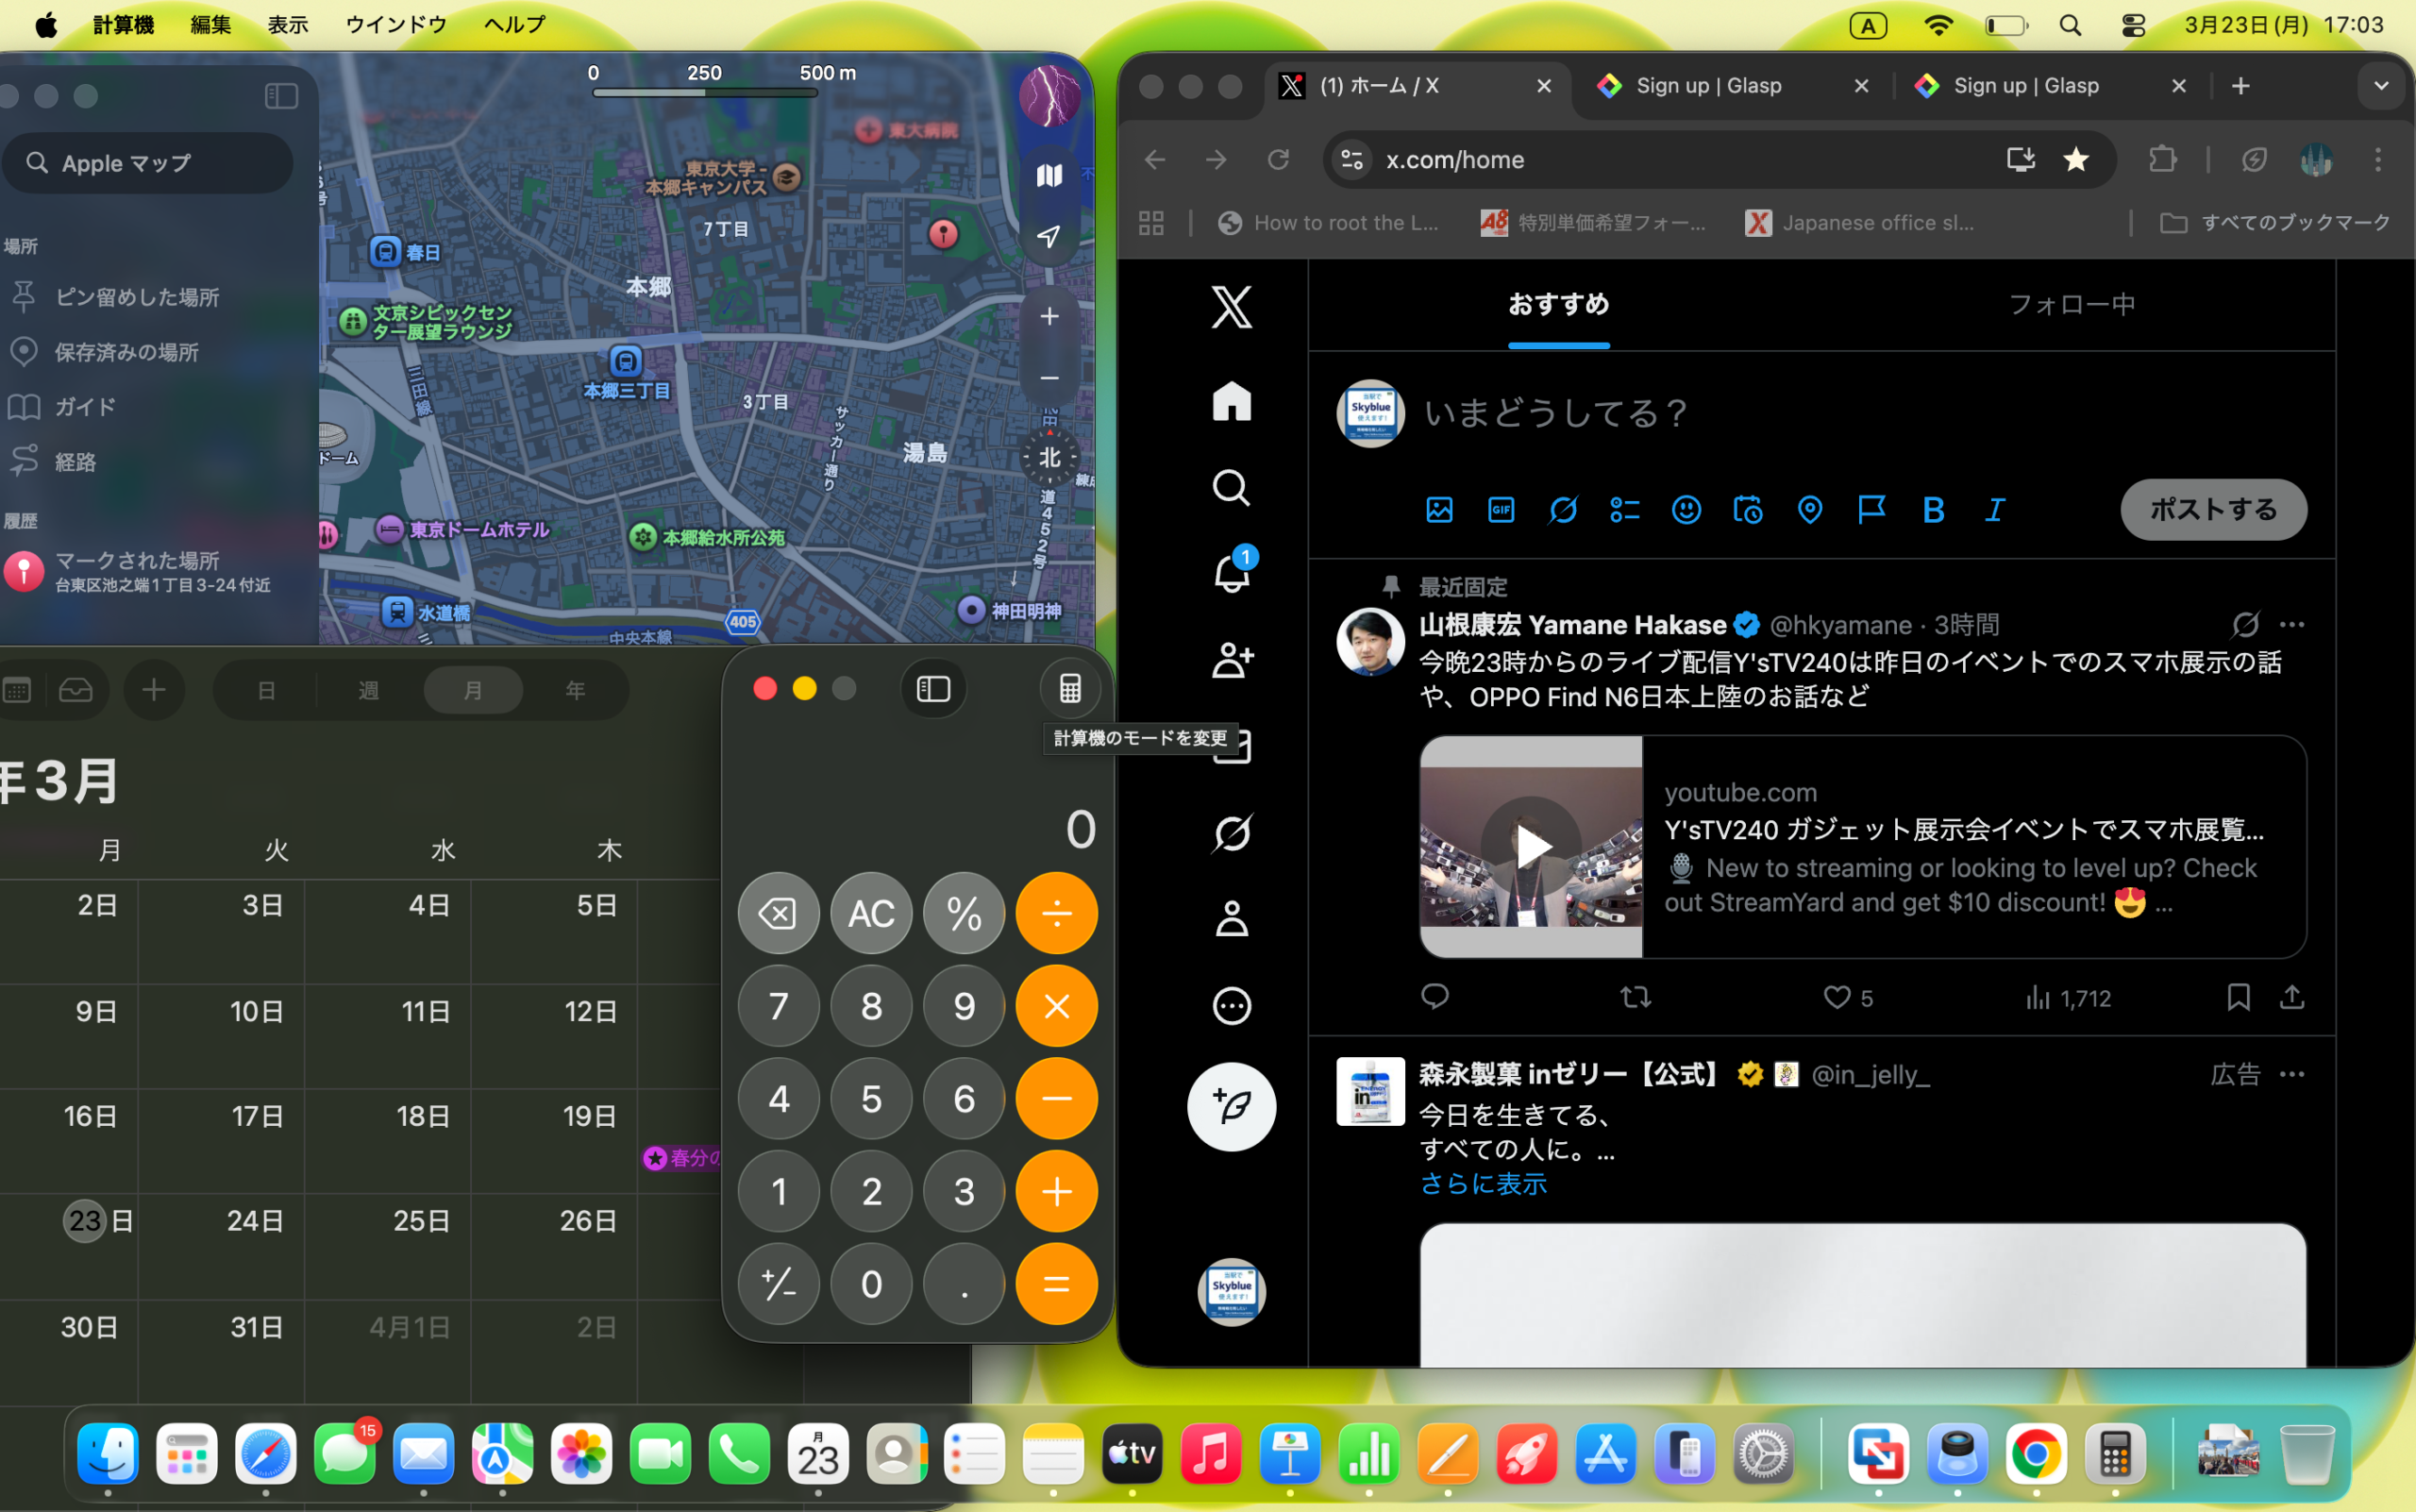Image resolution: width=2416 pixels, height=1512 pixels.
Task: Switch to the フォロー中 tab
Action: tap(2071, 304)
